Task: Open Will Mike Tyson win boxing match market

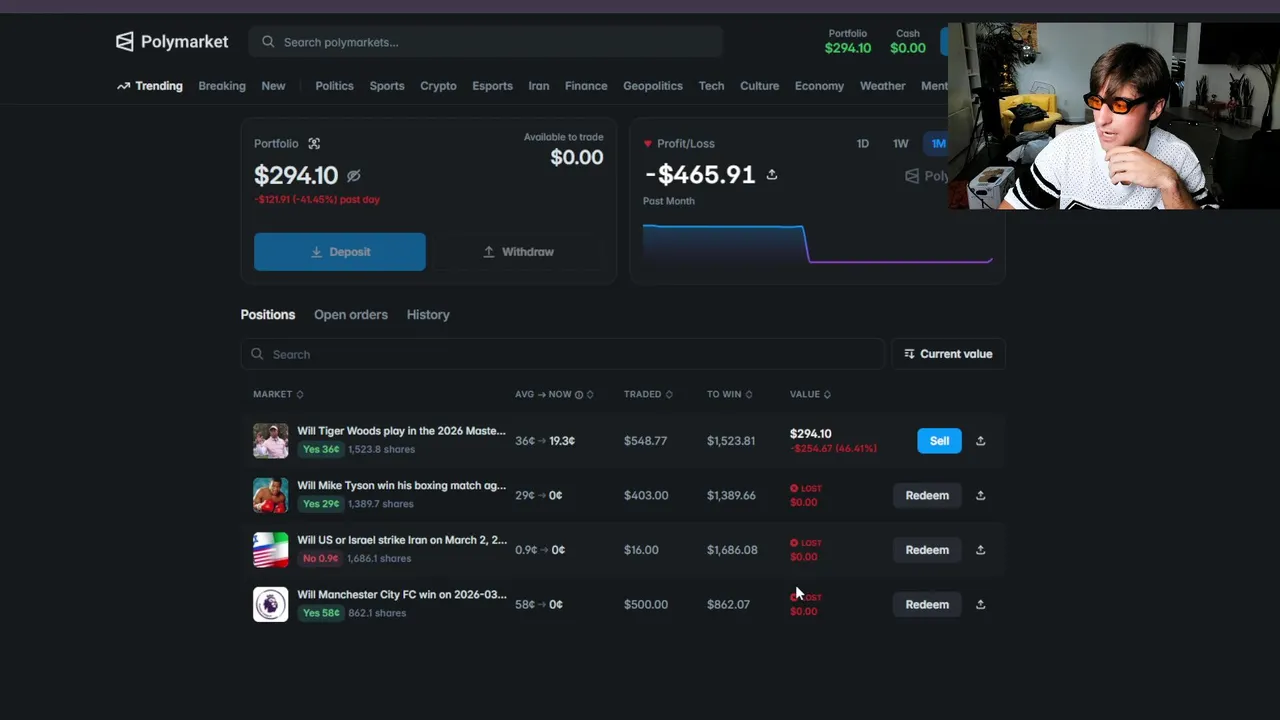Action: 401,486
